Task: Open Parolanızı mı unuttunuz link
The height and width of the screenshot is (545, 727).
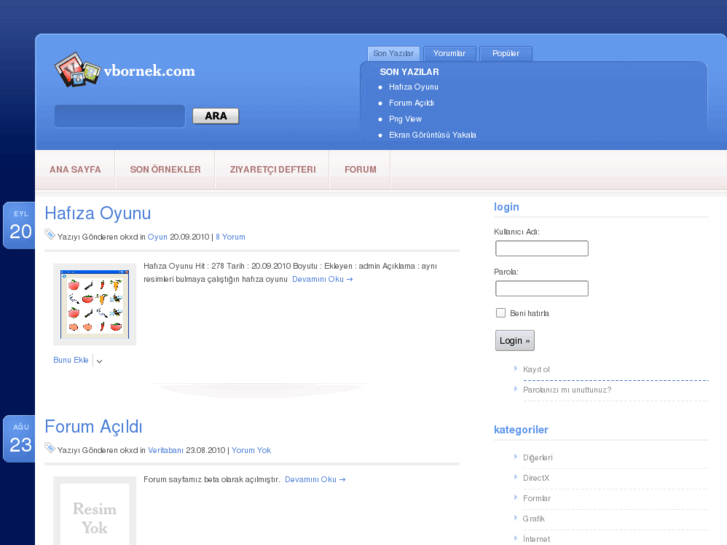Action: point(567,390)
